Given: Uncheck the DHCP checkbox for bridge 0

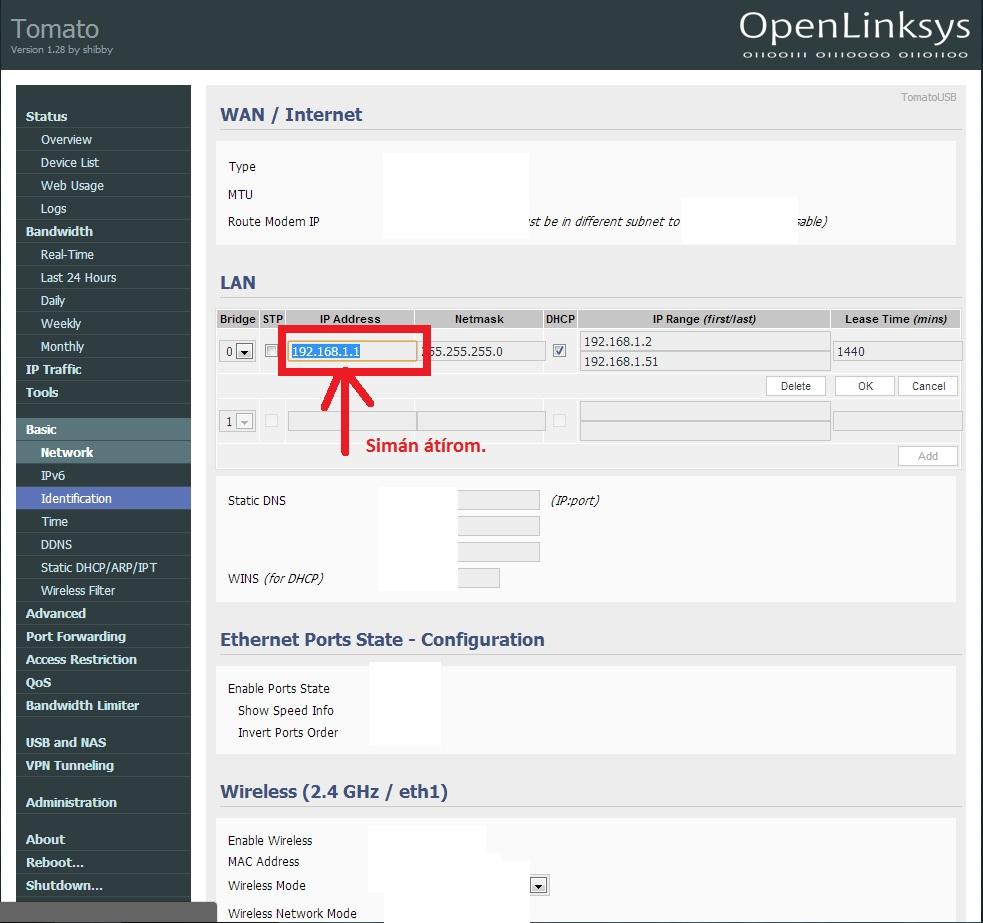Looking at the screenshot, I should pos(559,351).
